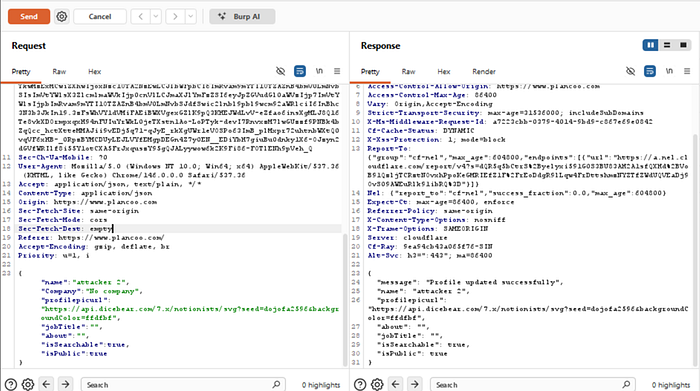700x391 pixels.
Task: Open Request panel options menu
Action: 337,71
